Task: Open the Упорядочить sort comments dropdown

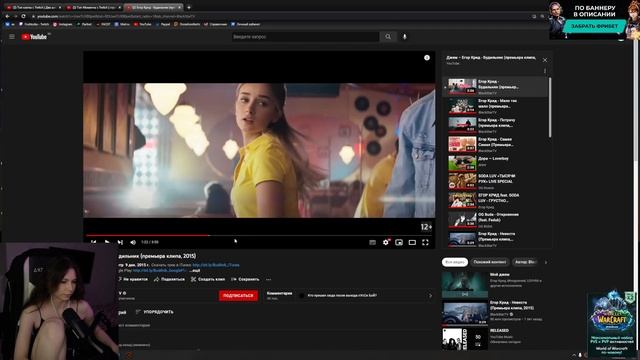Action: click(155, 312)
